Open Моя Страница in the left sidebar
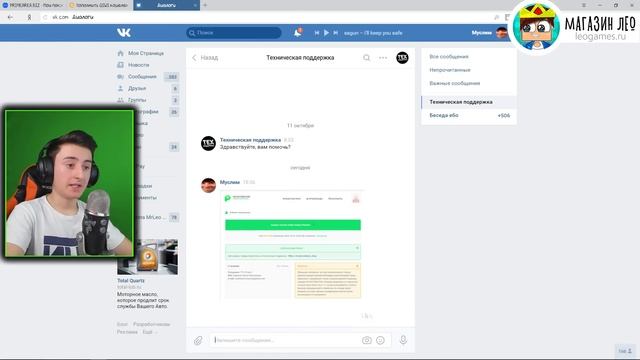Screen dimensions: 640x360 (x=146, y=53)
